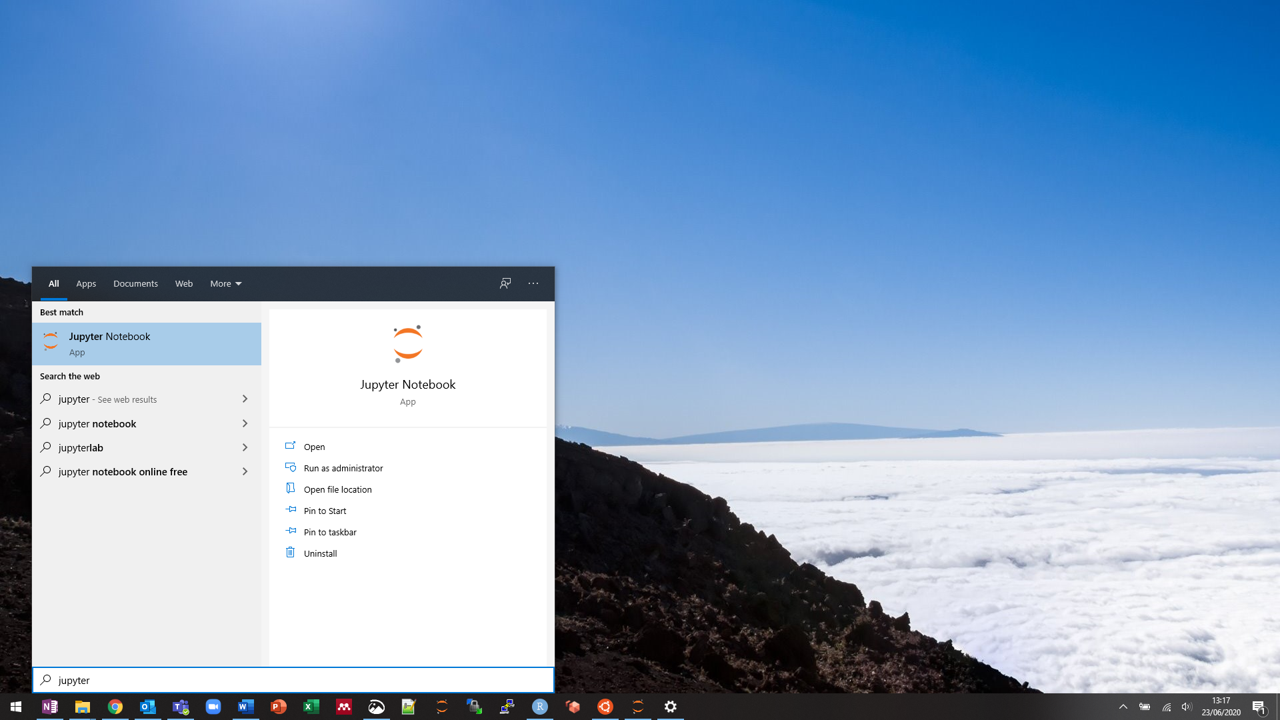Open the Windows Start button
The width and height of the screenshot is (1280, 720).
coord(16,707)
